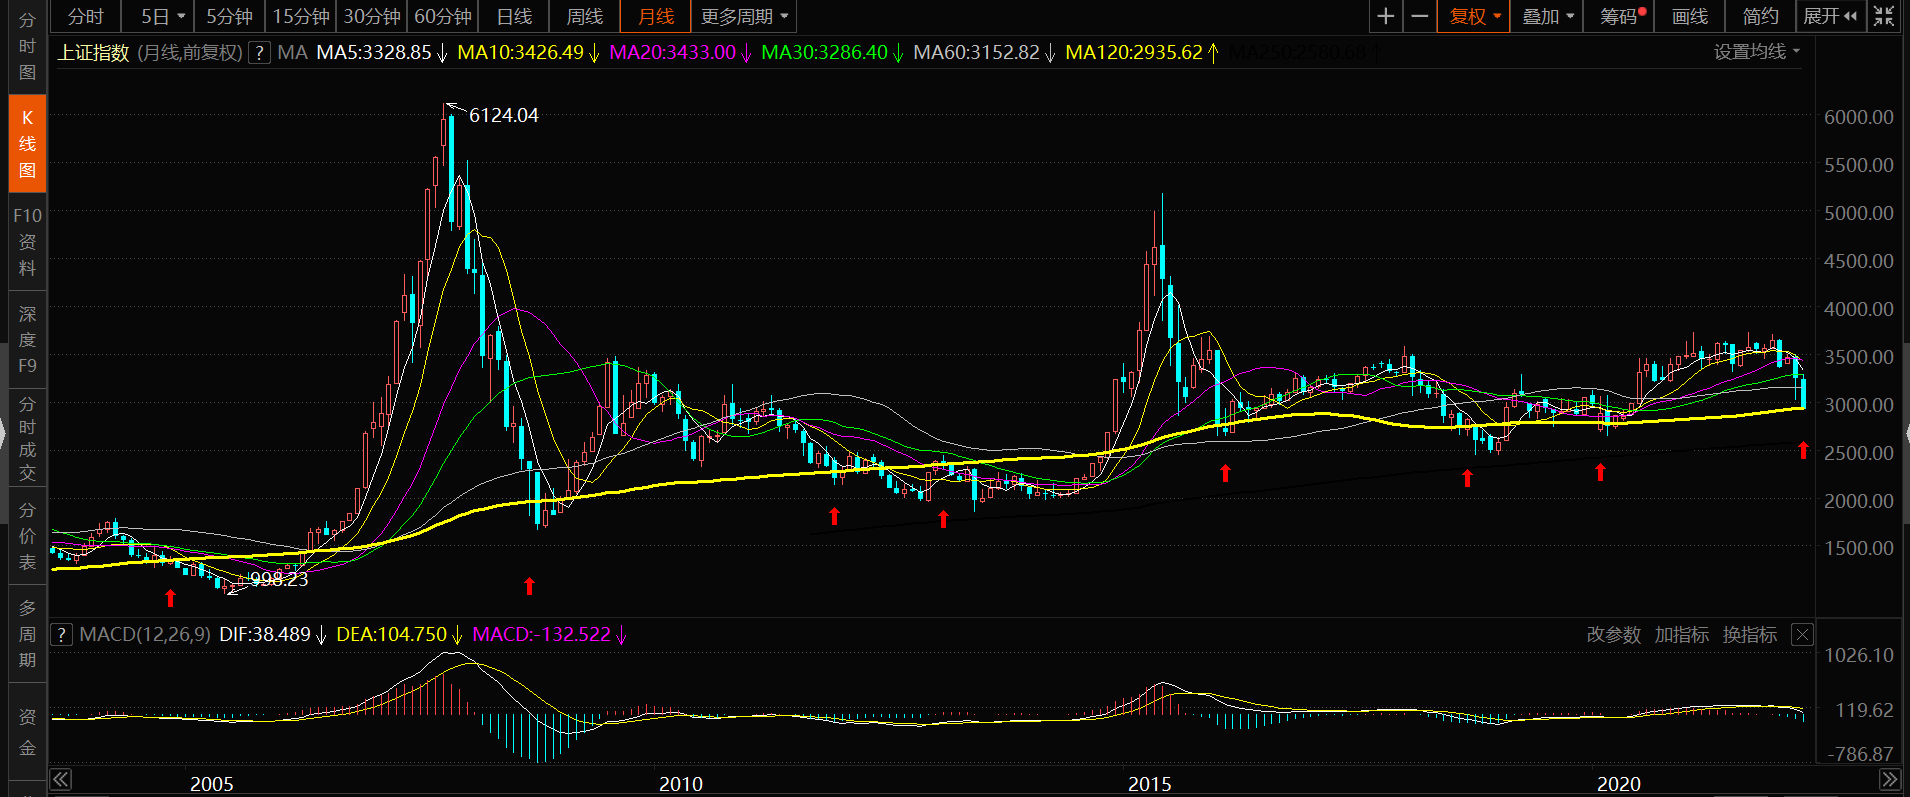Open the 筹码 chip distribution panel
Viewport: 1910px width, 797px height.
[1620, 16]
